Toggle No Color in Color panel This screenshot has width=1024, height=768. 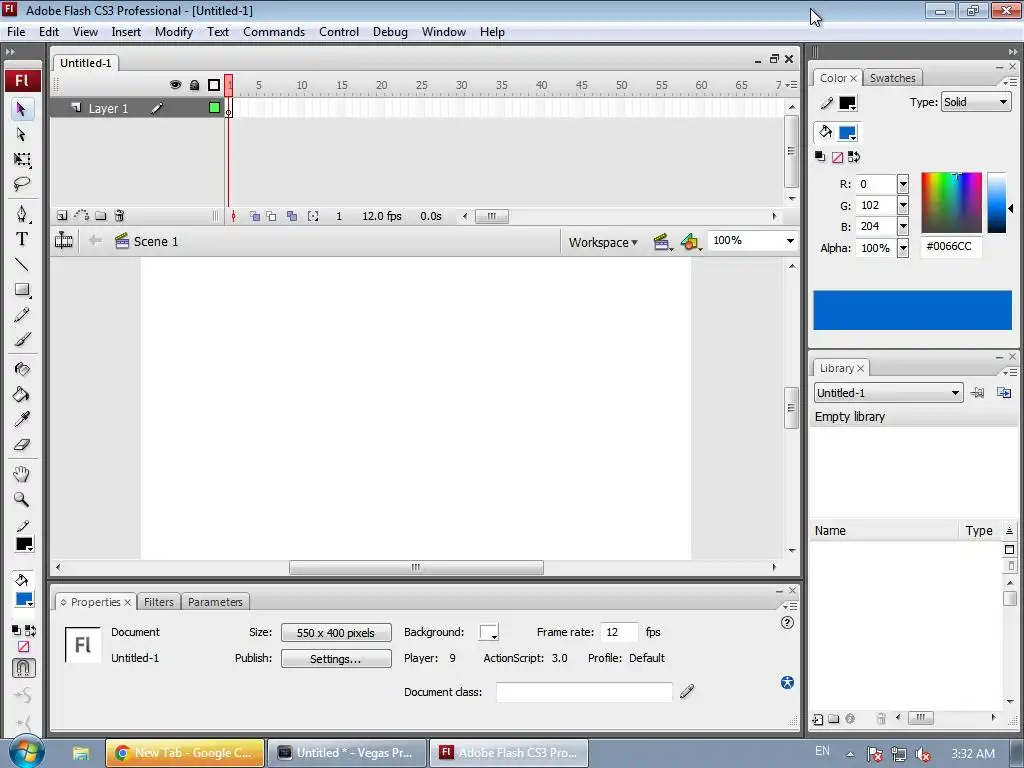[837, 157]
